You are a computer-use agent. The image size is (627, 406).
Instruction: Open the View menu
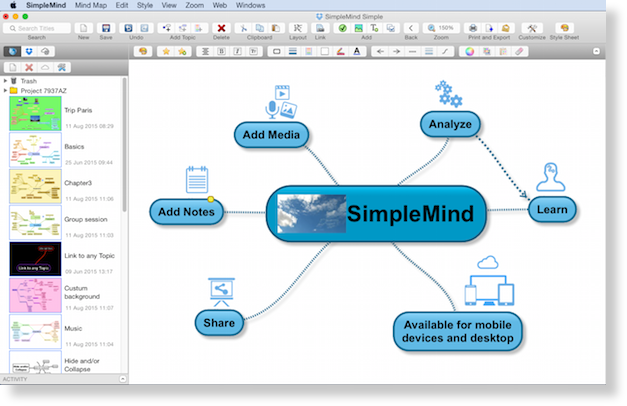(169, 5)
